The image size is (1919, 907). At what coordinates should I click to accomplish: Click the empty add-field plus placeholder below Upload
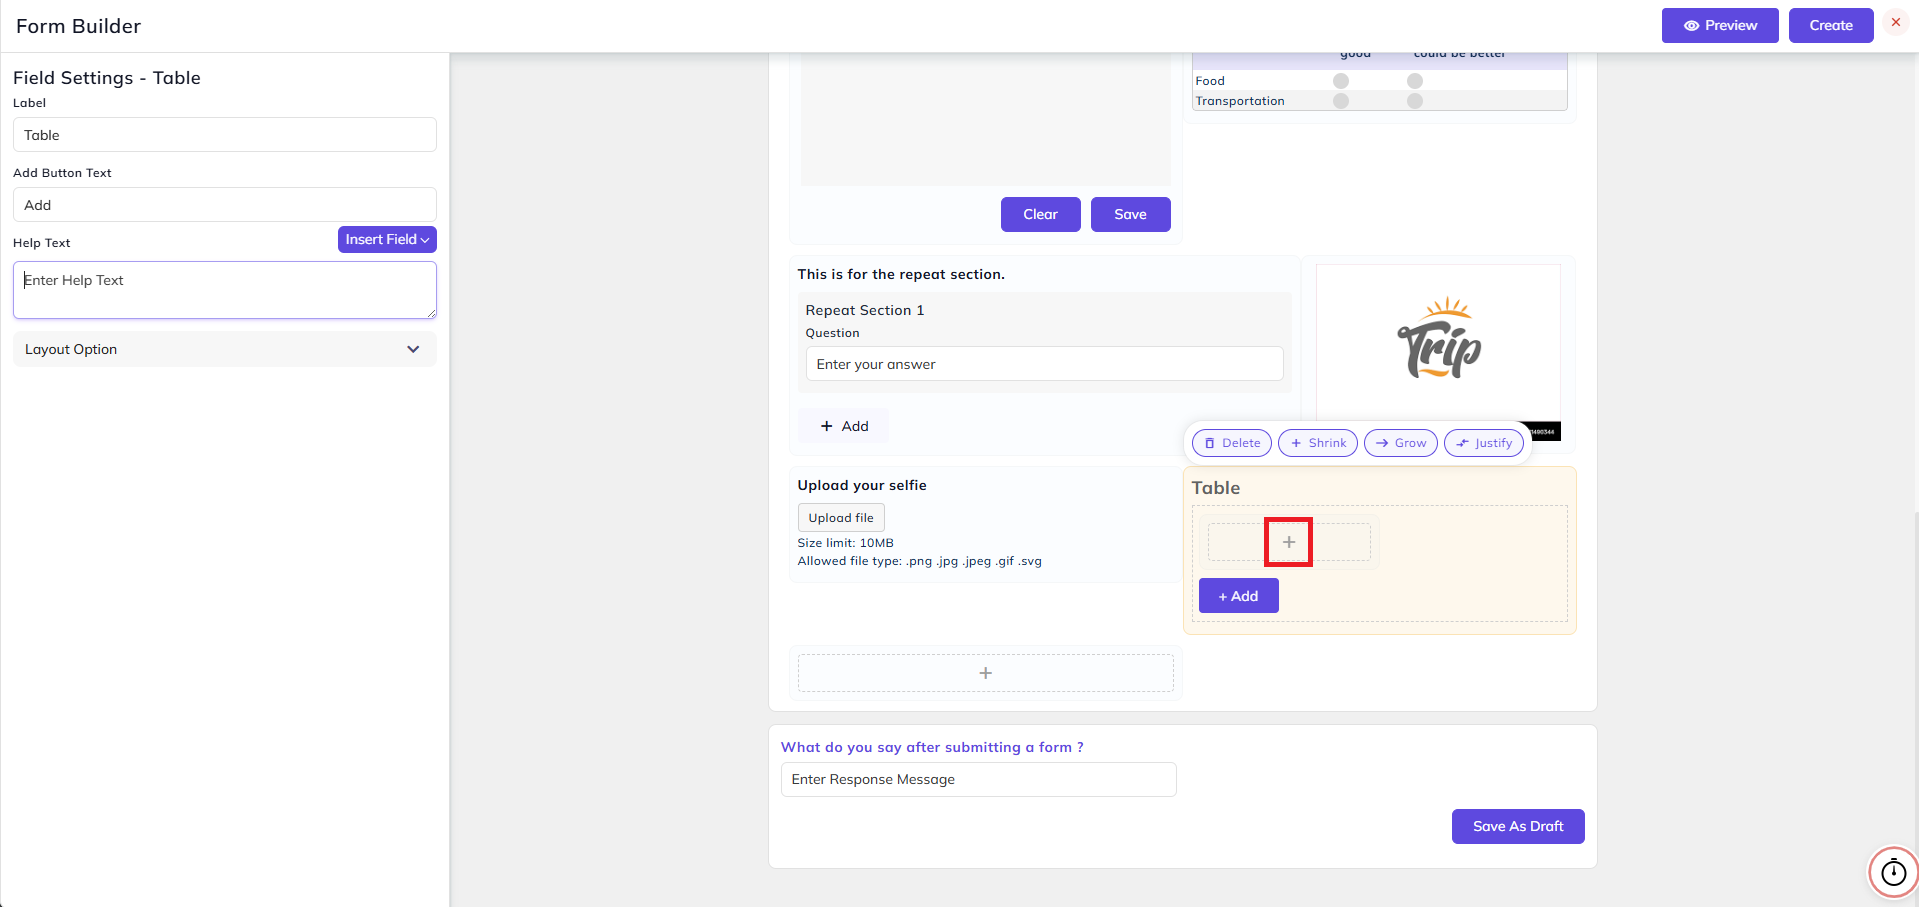point(986,673)
